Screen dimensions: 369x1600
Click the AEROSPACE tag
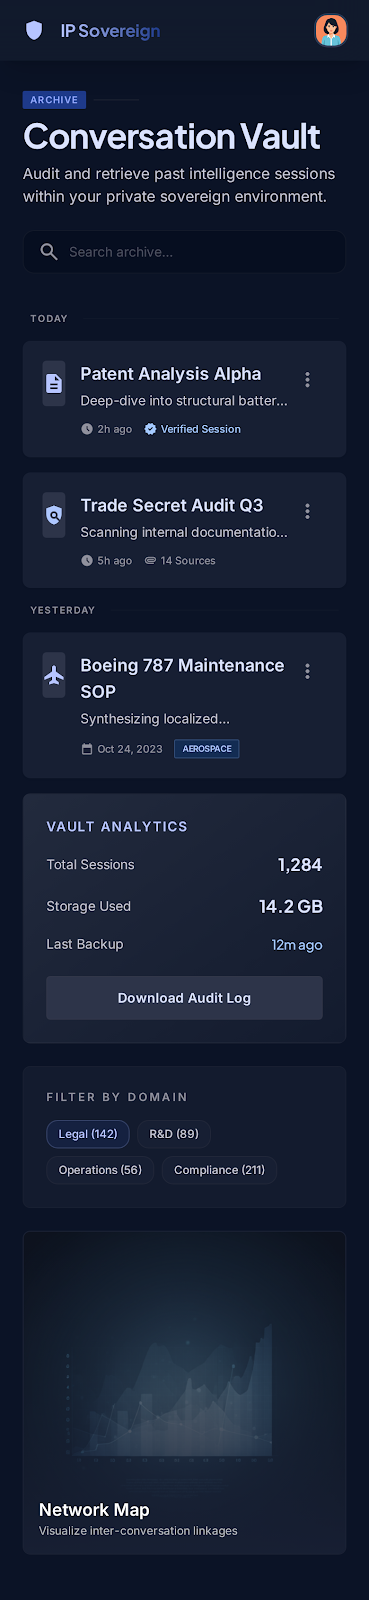coord(207,749)
